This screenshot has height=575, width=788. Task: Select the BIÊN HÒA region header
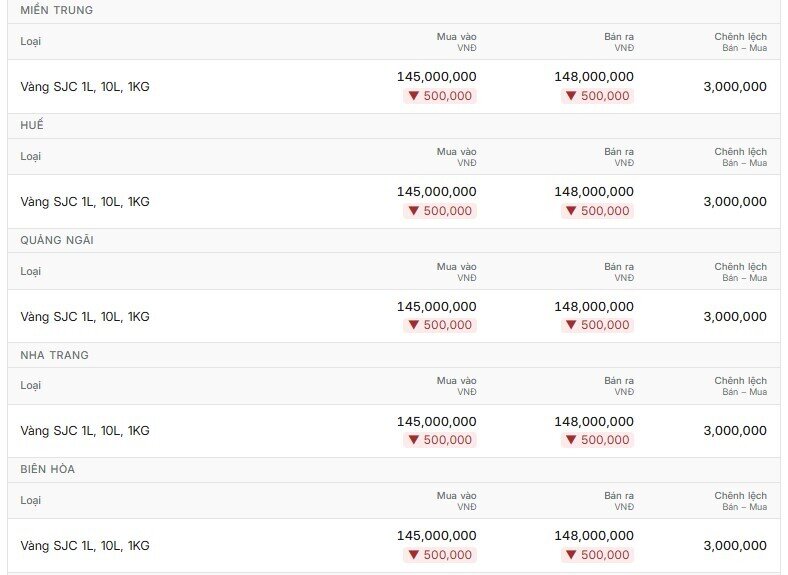[x=394, y=470]
